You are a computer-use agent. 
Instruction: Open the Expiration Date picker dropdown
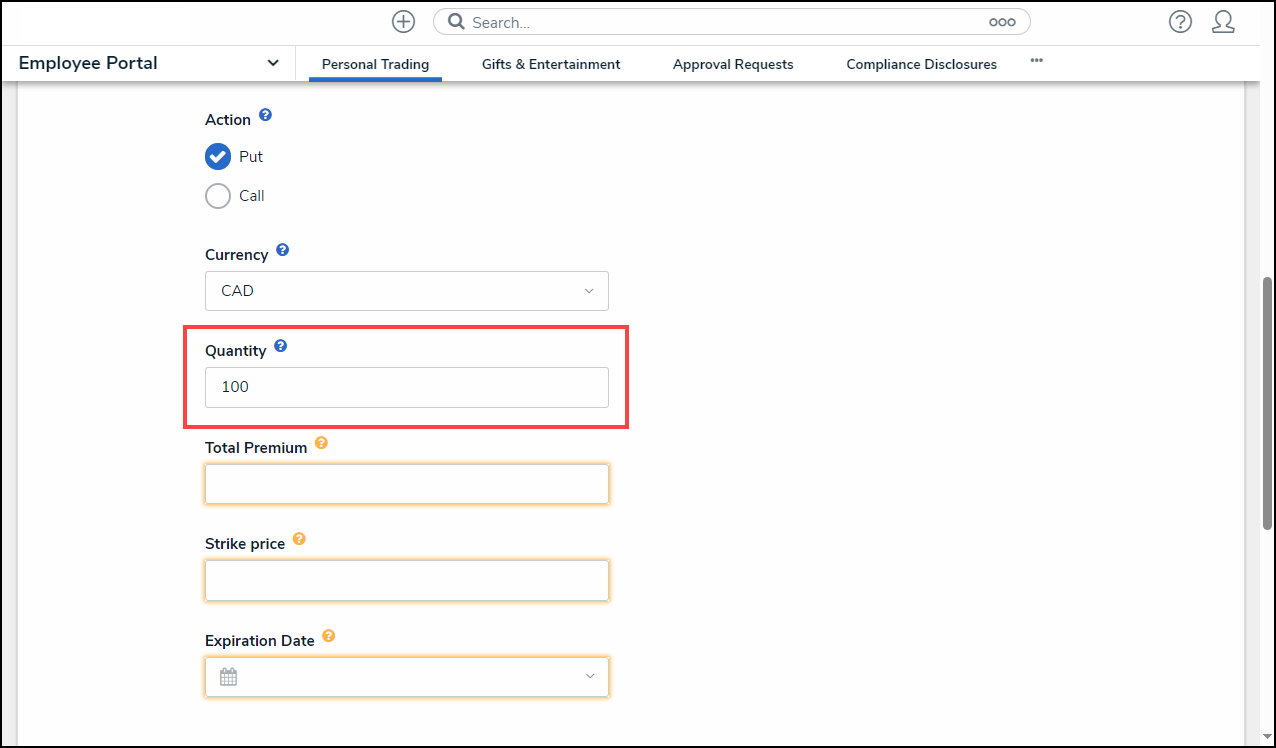tap(406, 677)
